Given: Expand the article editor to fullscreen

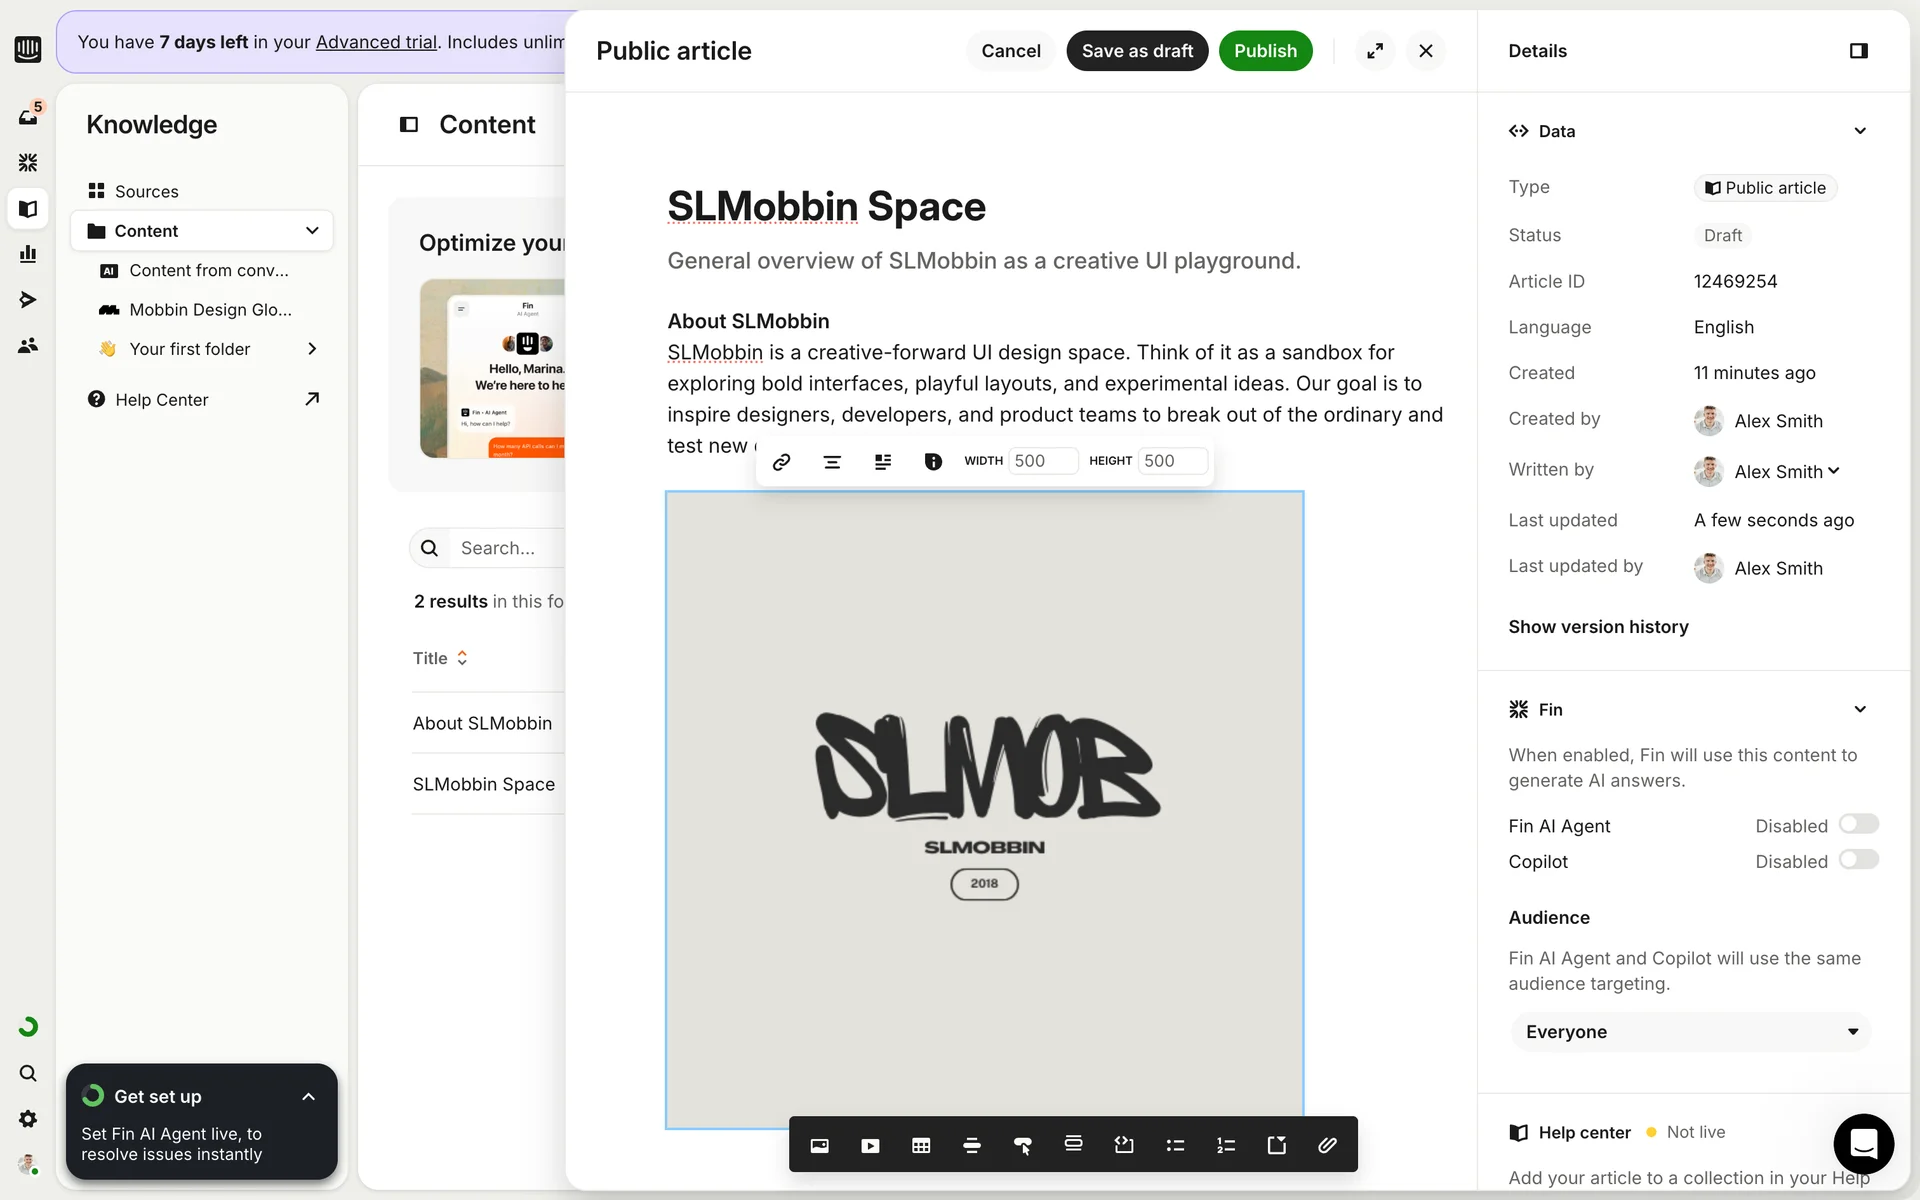Looking at the screenshot, I should coord(1375,51).
